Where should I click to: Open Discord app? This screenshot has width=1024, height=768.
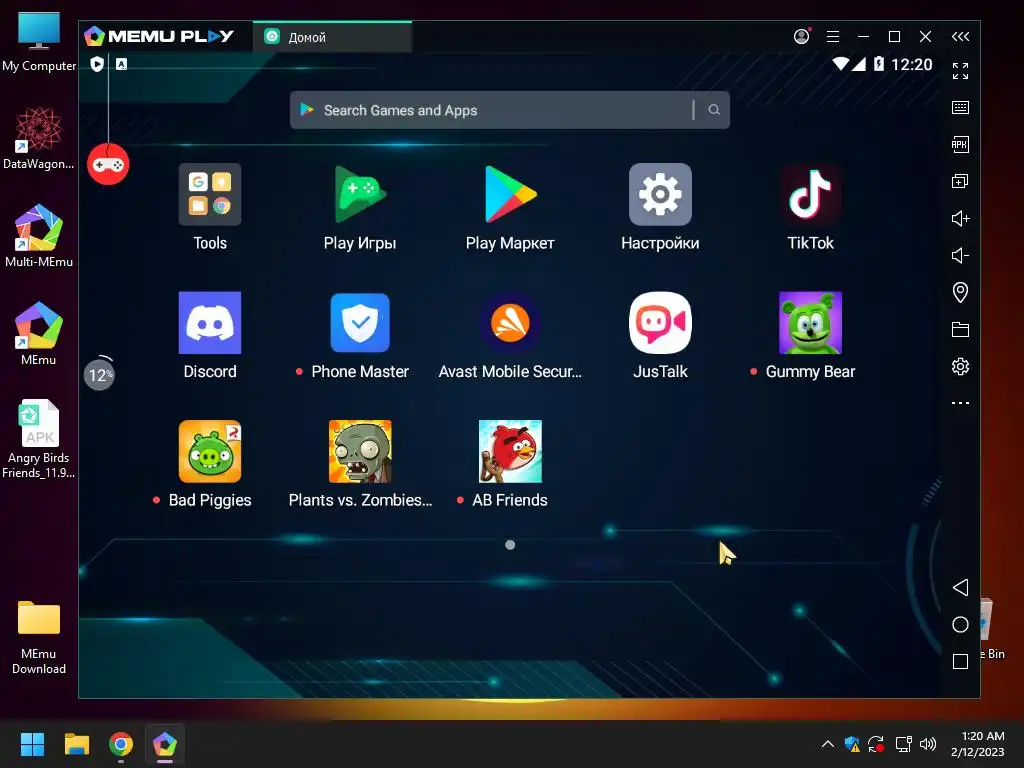(x=210, y=323)
